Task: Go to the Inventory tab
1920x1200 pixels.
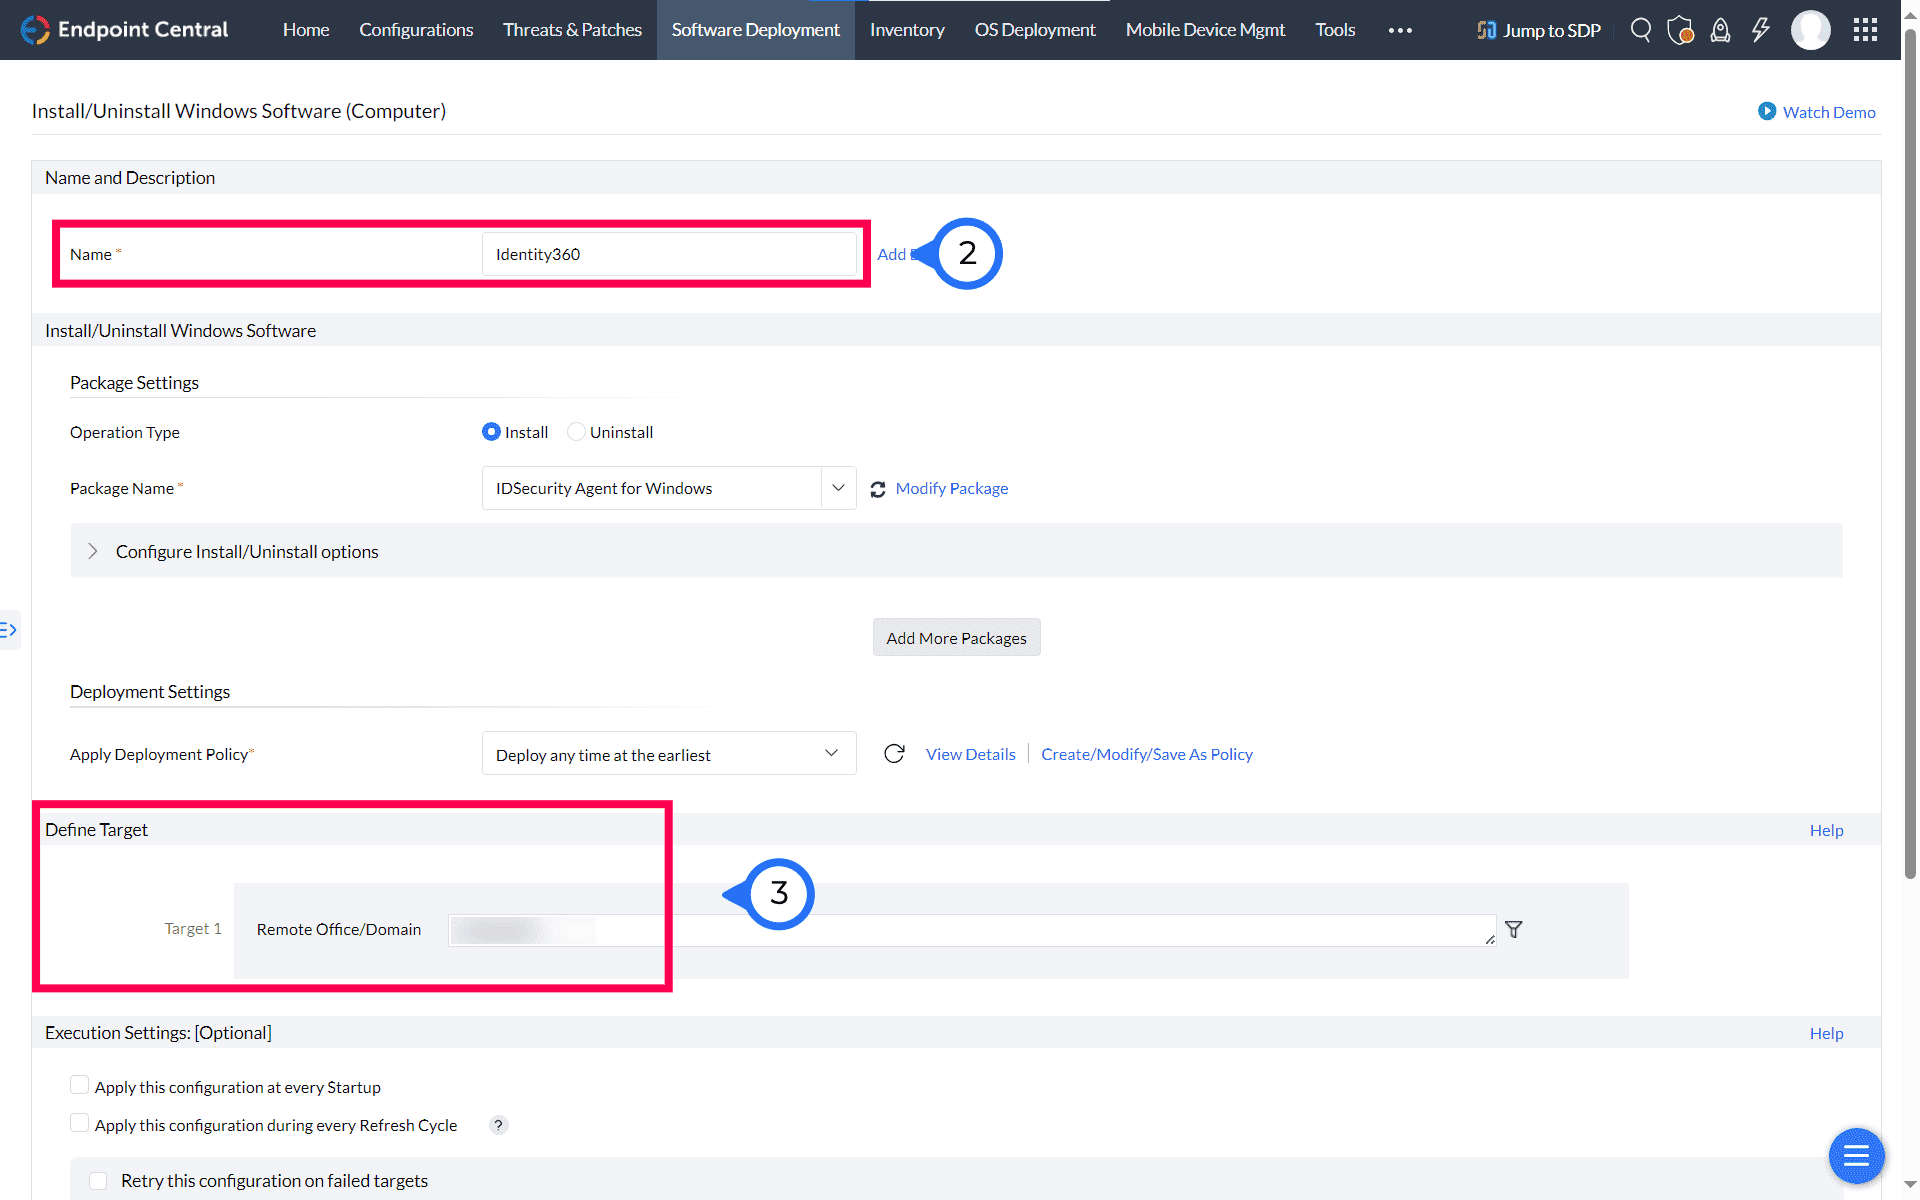Action: pyautogui.click(x=906, y=30)
